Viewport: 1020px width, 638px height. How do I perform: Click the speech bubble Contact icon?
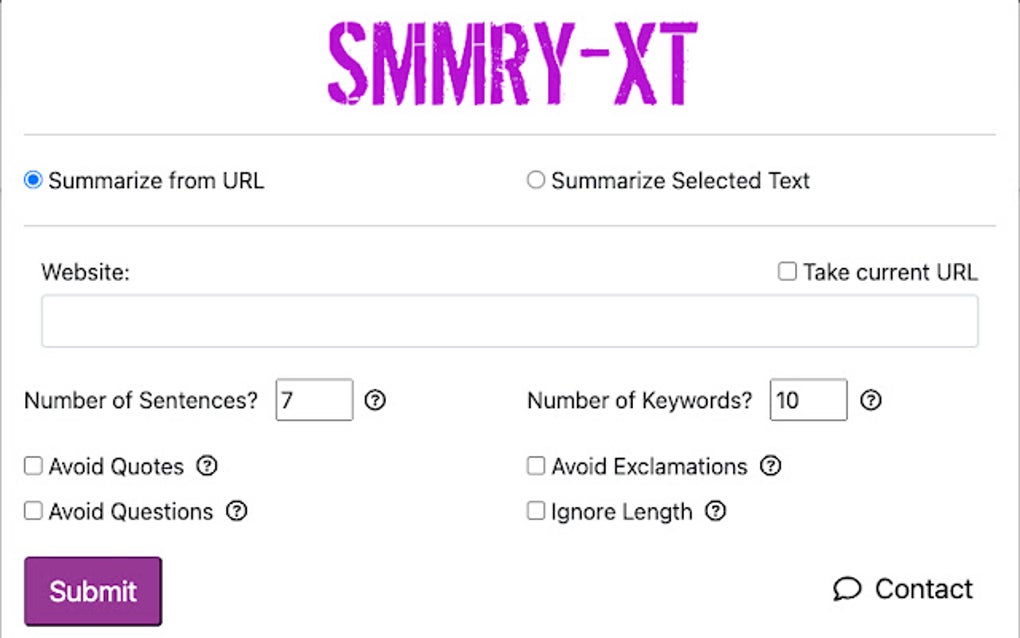tap(849, 589)
